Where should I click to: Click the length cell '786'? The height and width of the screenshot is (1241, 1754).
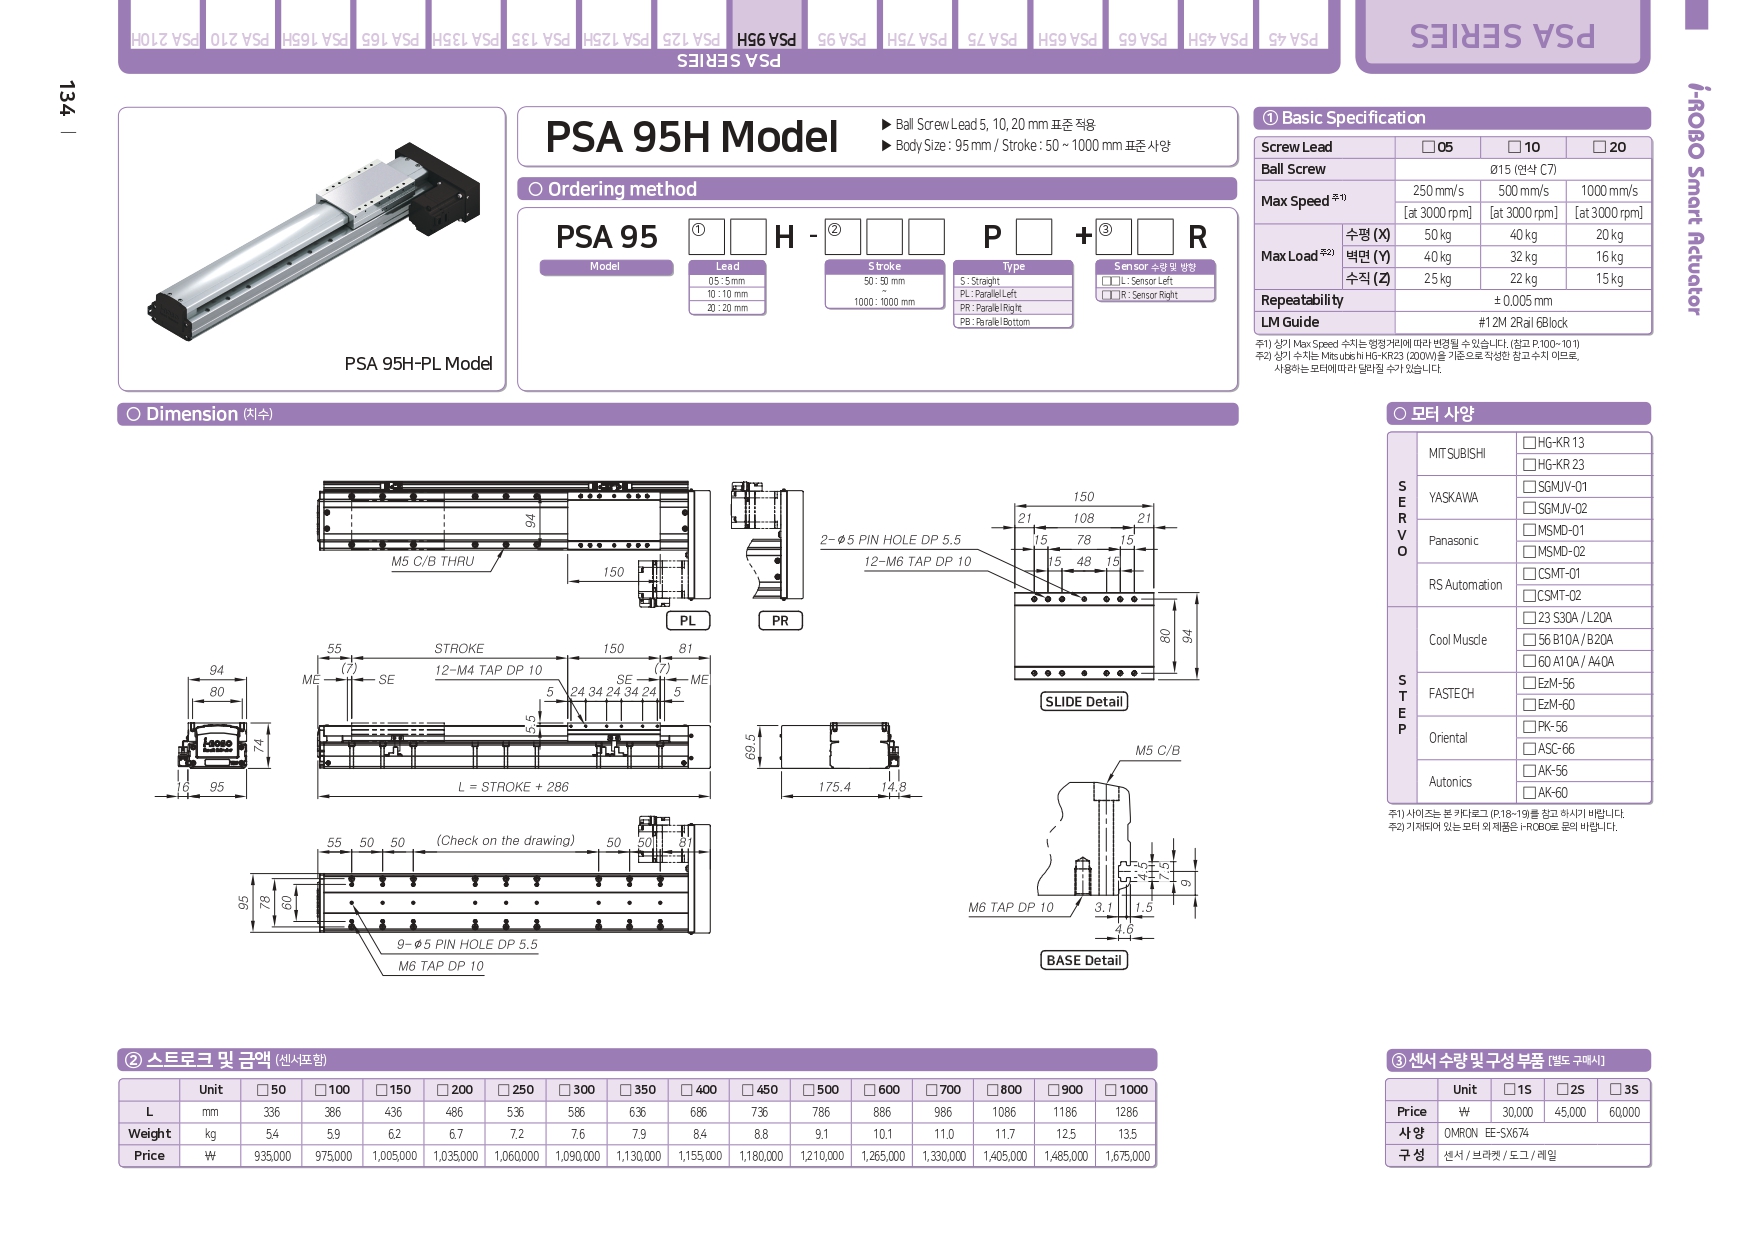tap(821, 1112)
